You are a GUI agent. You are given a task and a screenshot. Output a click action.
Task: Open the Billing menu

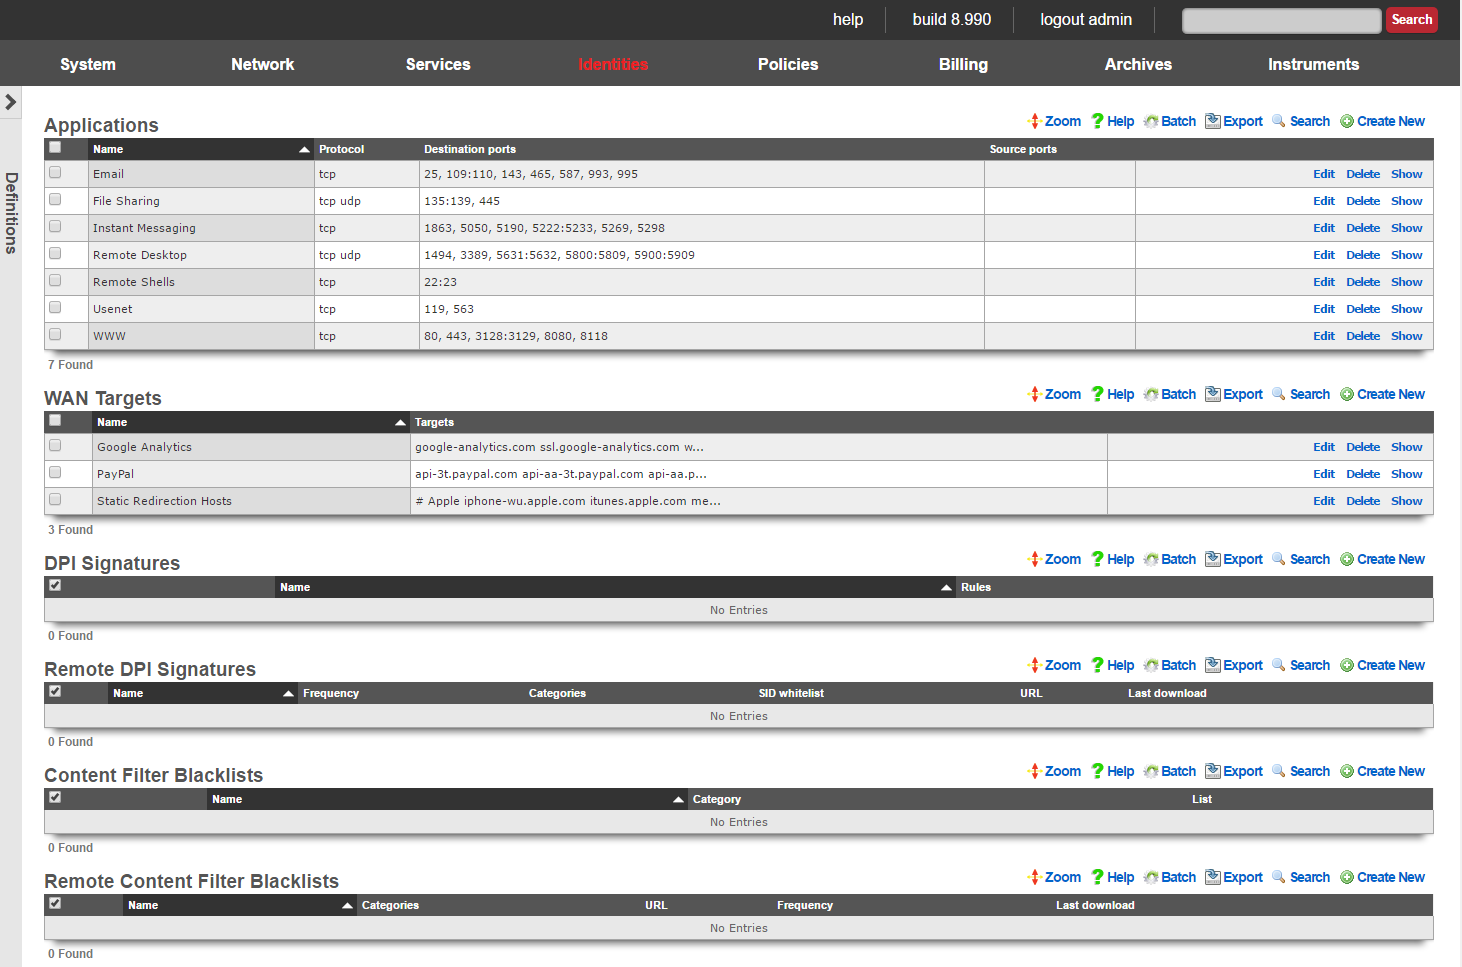963,64
